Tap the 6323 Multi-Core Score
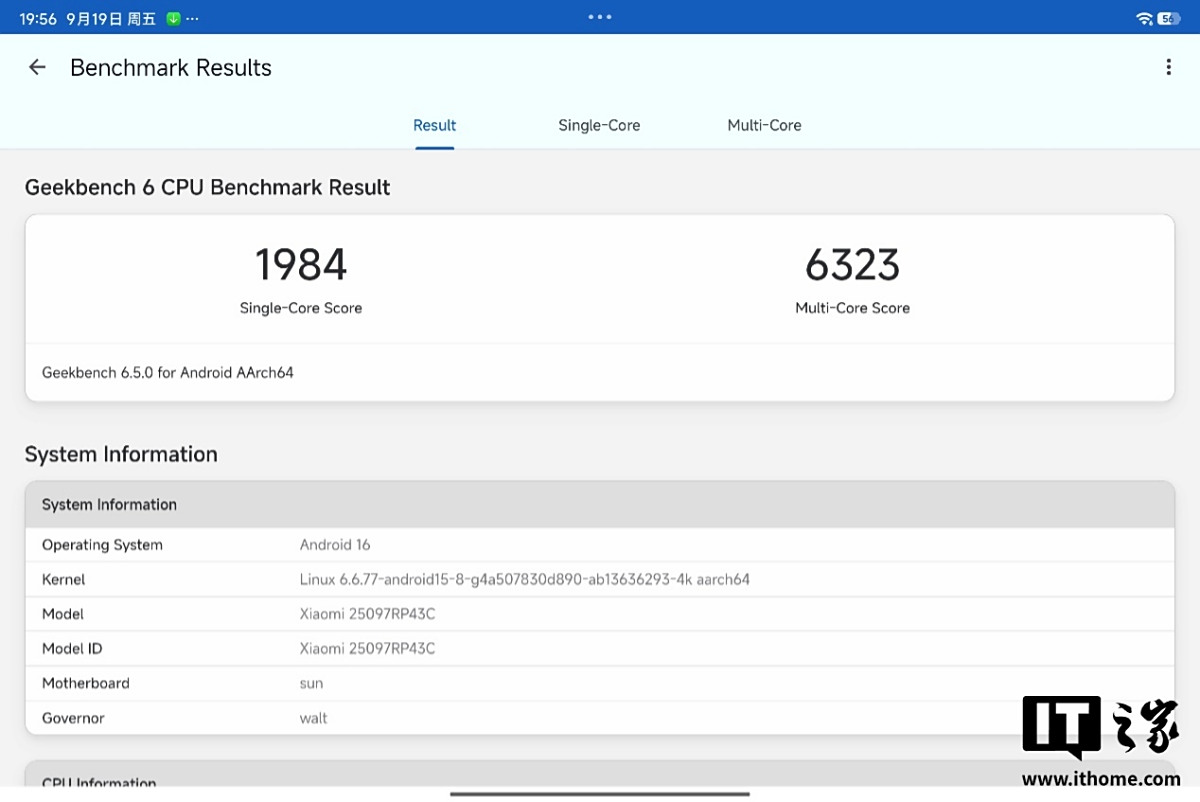 click(x=852, y=266)
